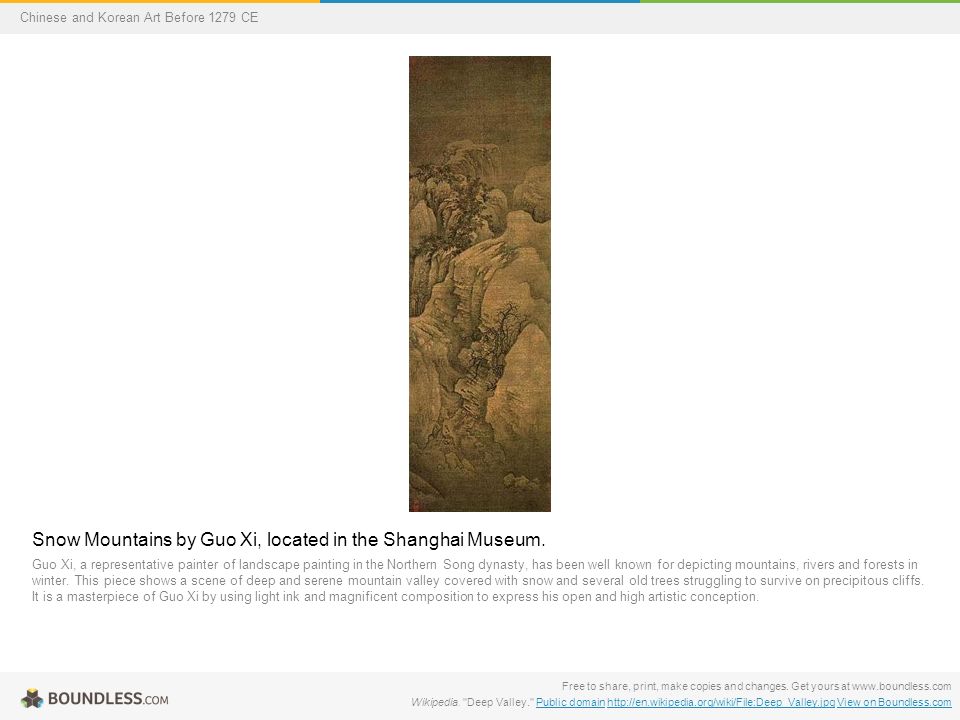Click the Snow Mountains painting image

click(x=480, y=283)
